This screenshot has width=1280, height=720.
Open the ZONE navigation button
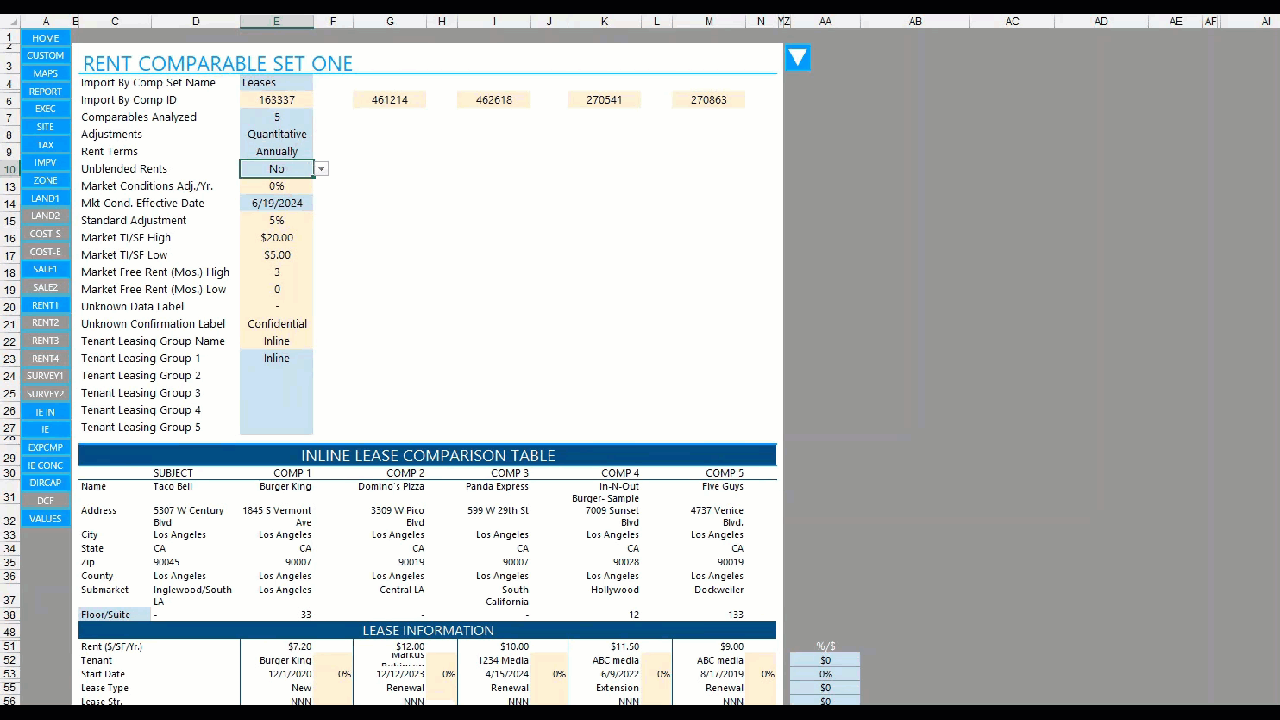[45, 180]
